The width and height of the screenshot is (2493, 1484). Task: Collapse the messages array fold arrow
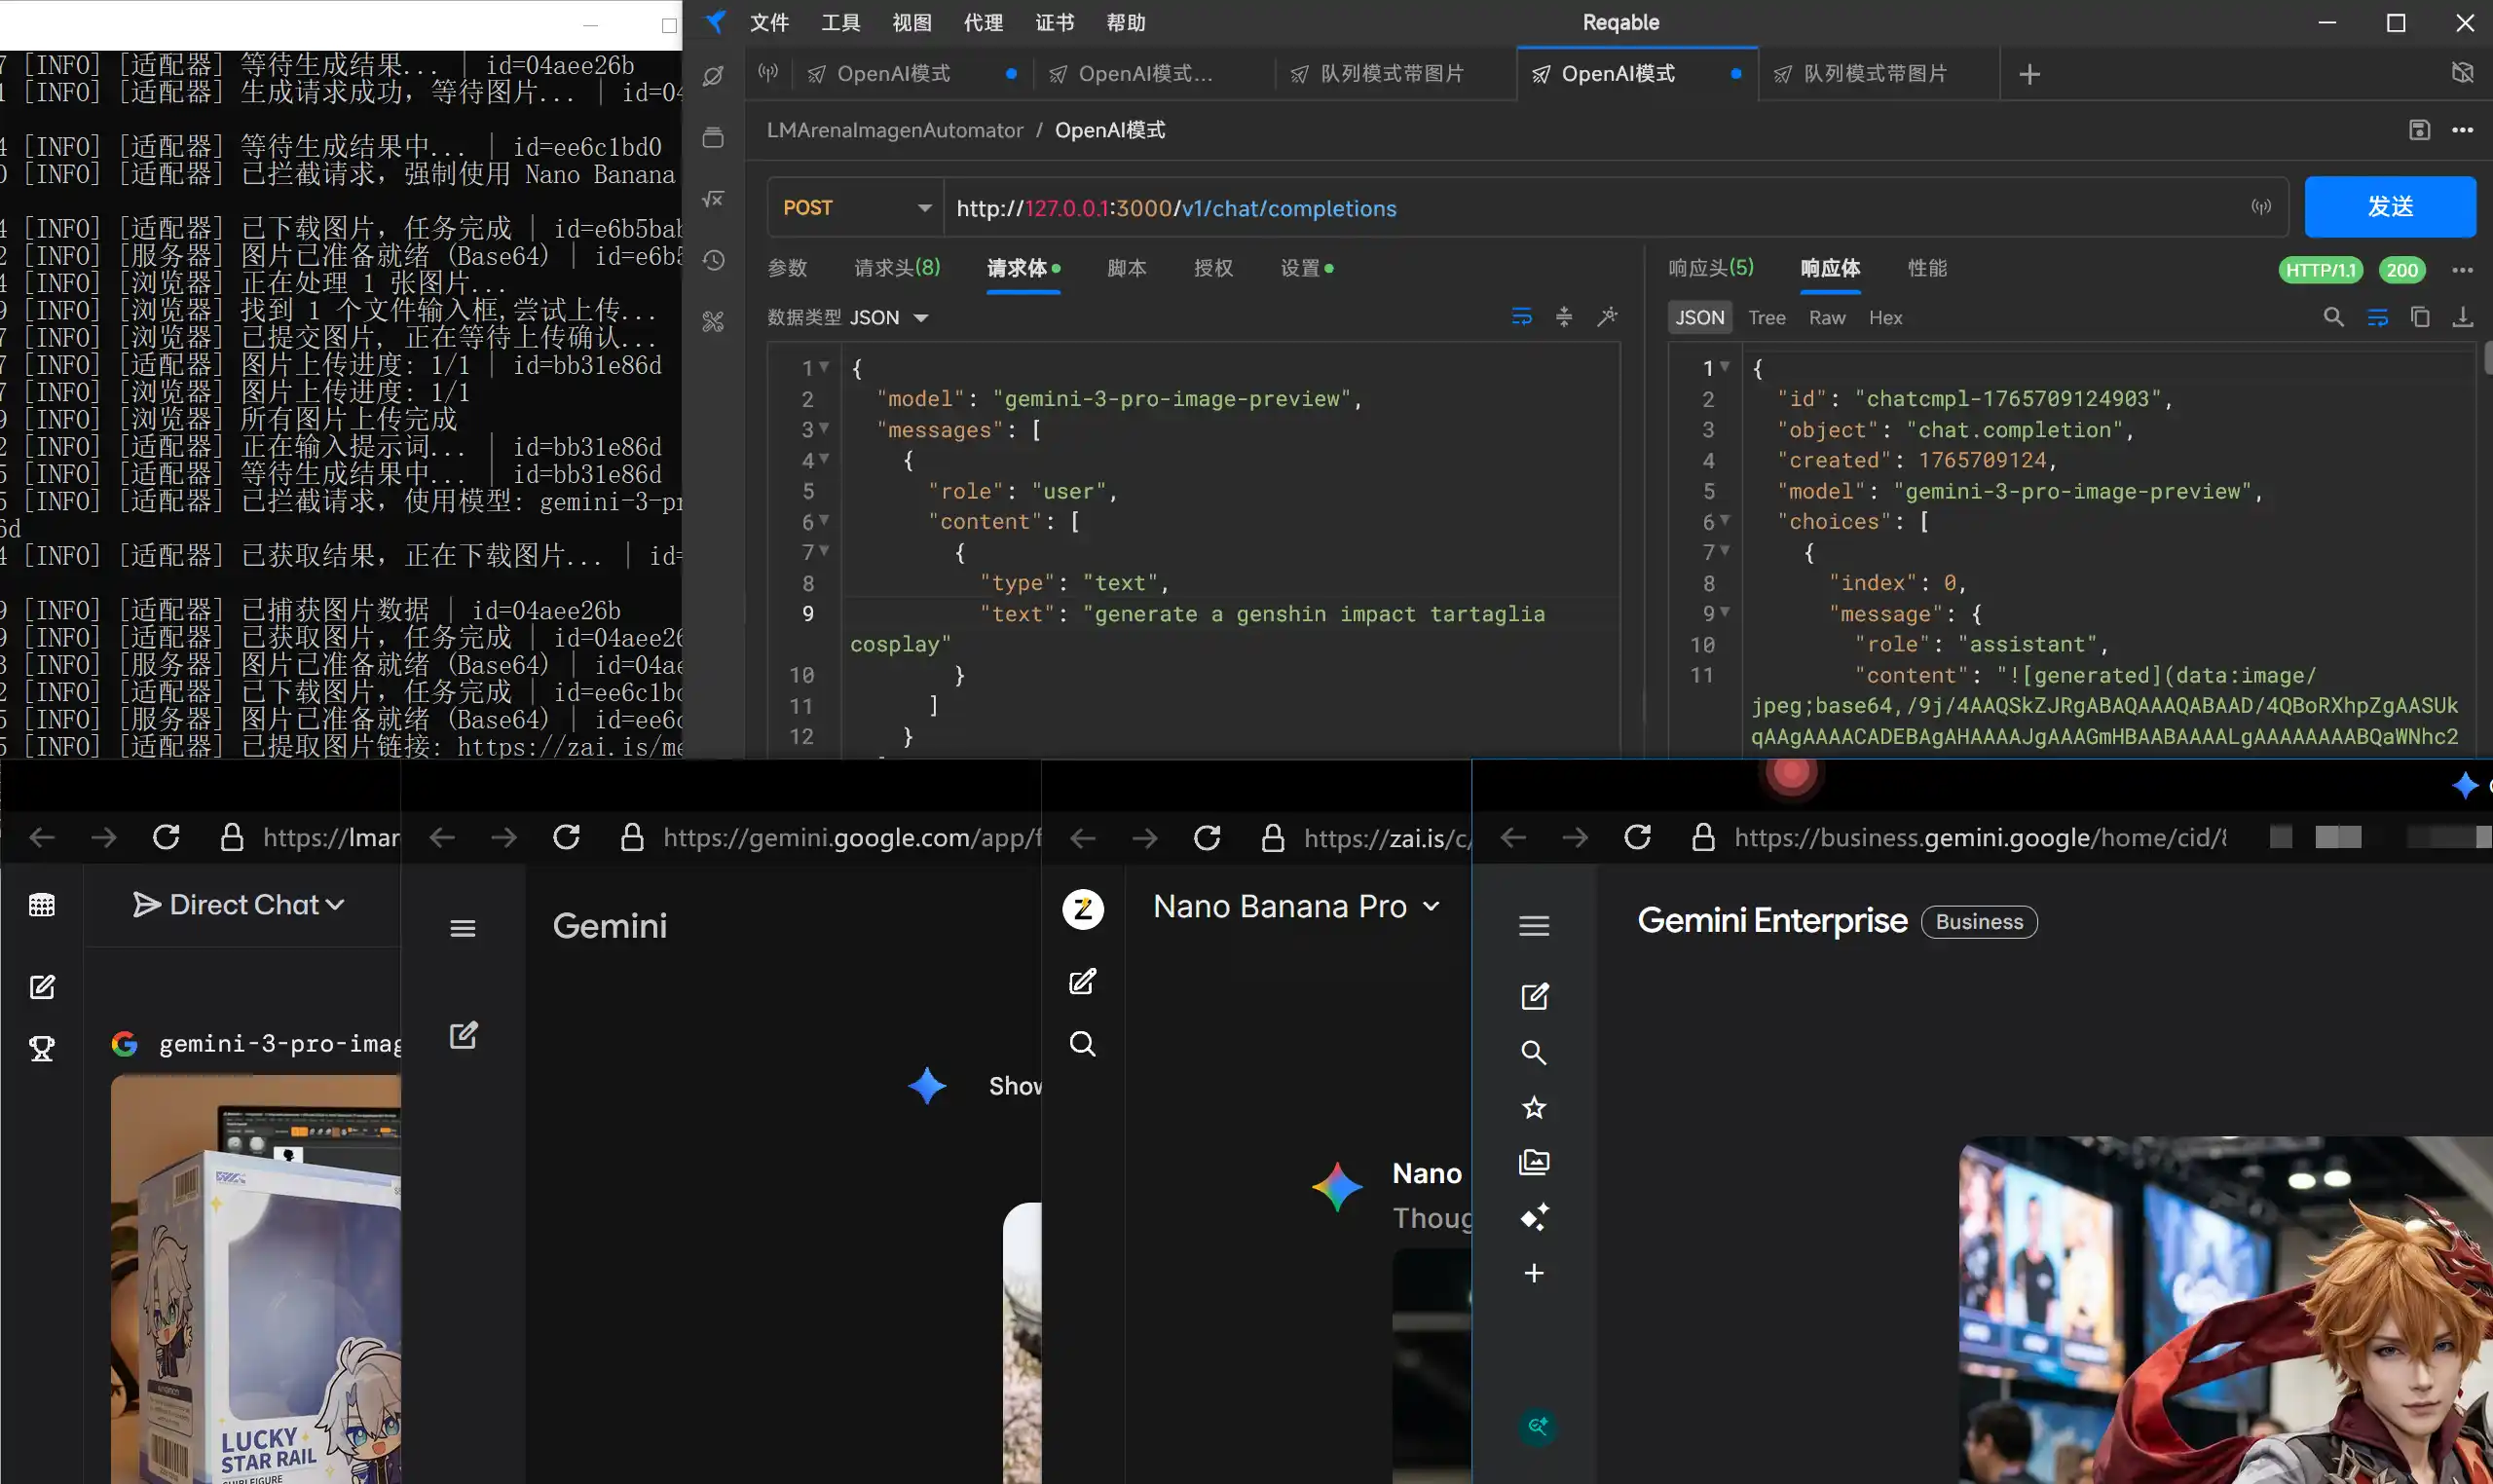824,428
